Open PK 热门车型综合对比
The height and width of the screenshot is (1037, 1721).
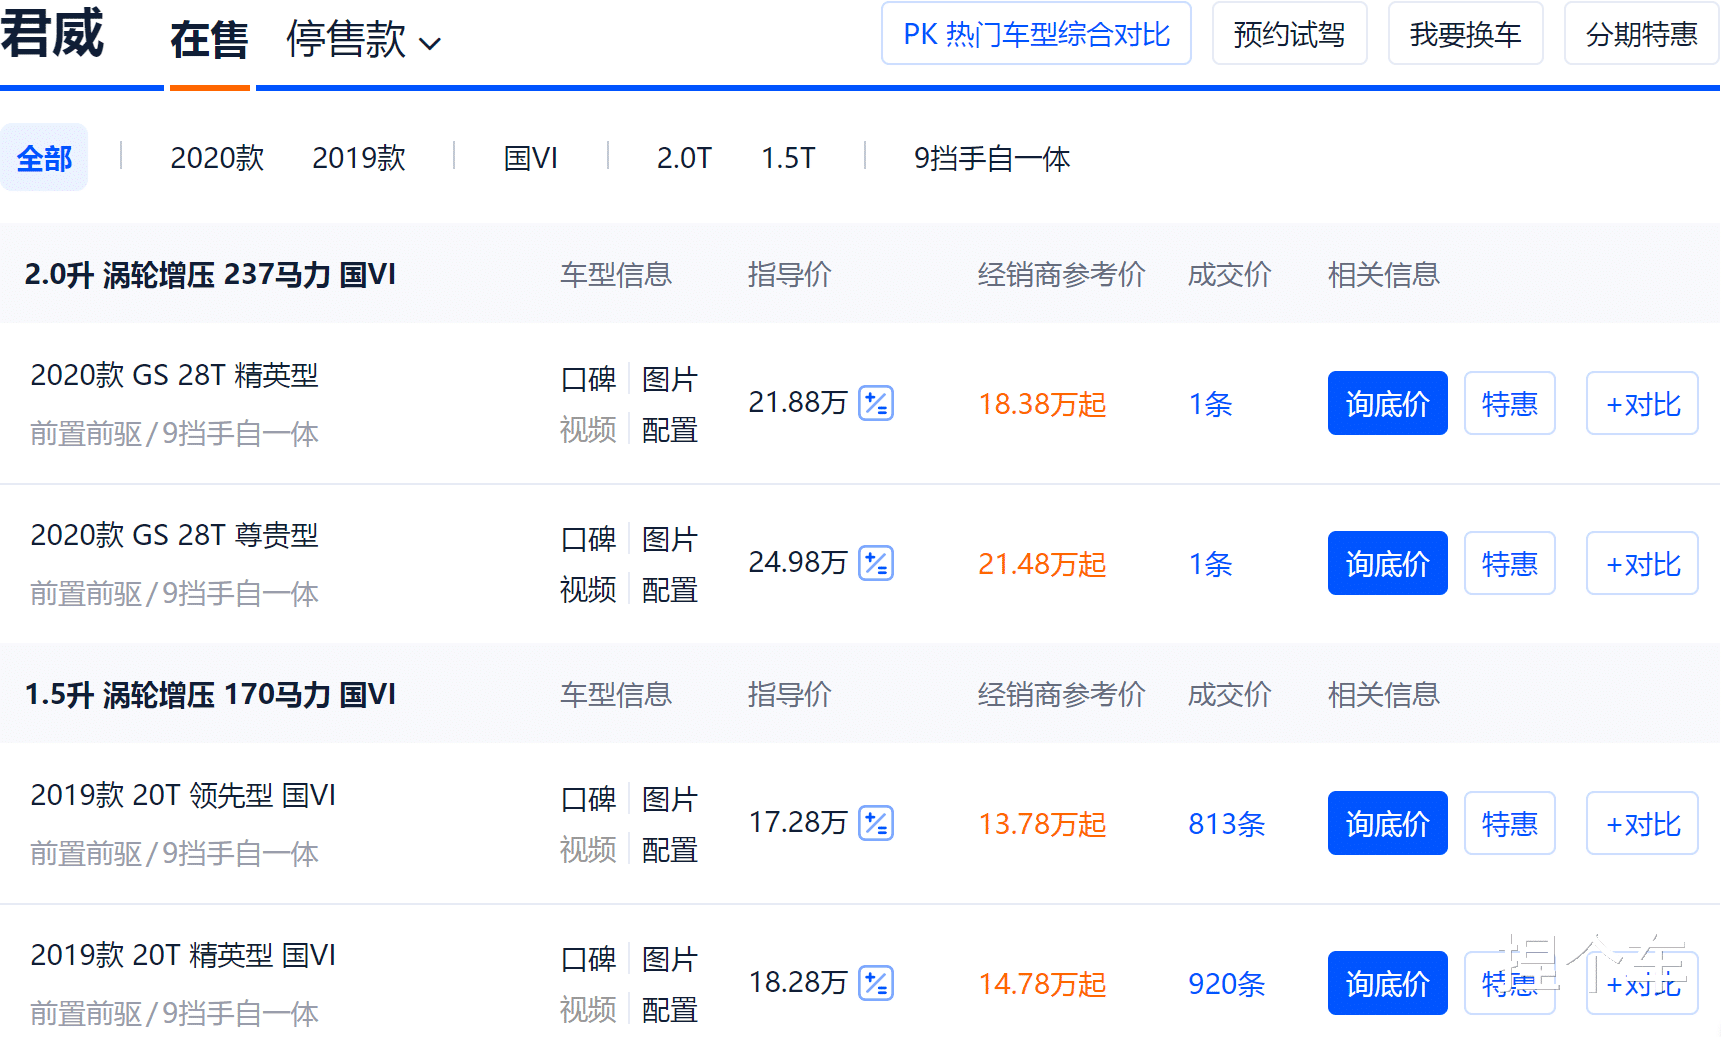click(x=1036, y=33)
